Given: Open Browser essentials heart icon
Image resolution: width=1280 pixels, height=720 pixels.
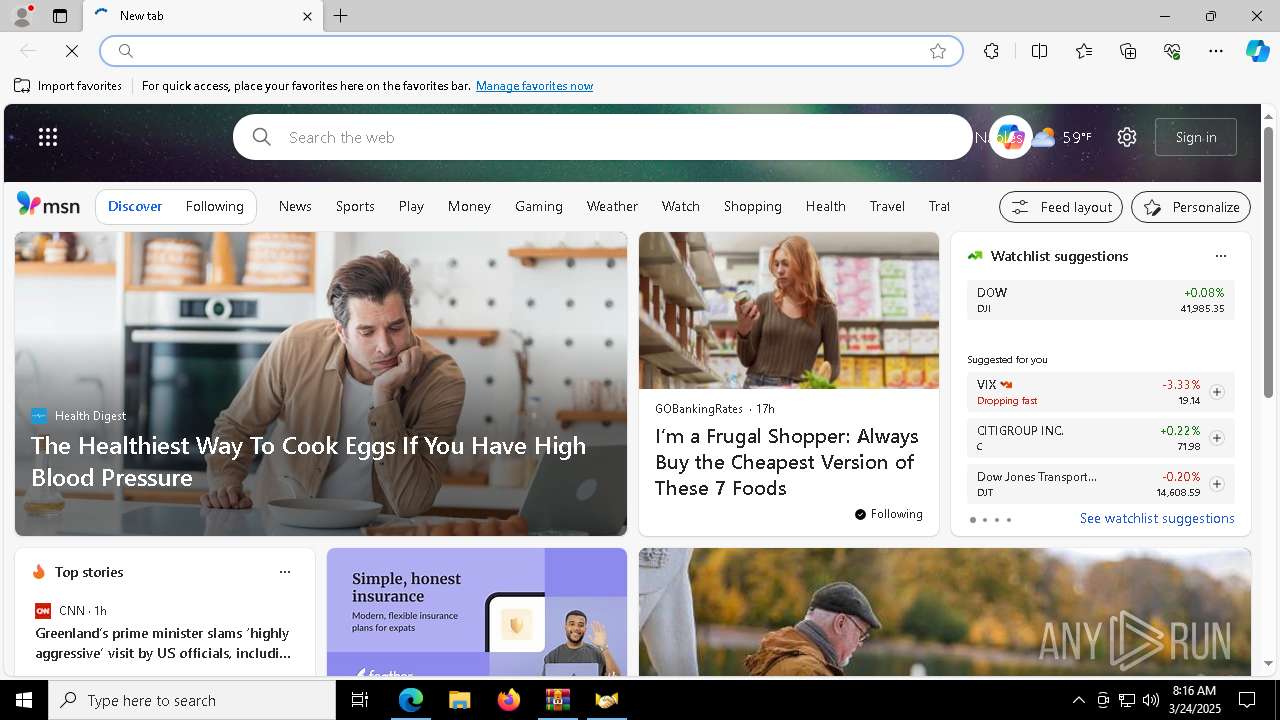Looking at the screenshot, I should tap(1172, 51).
